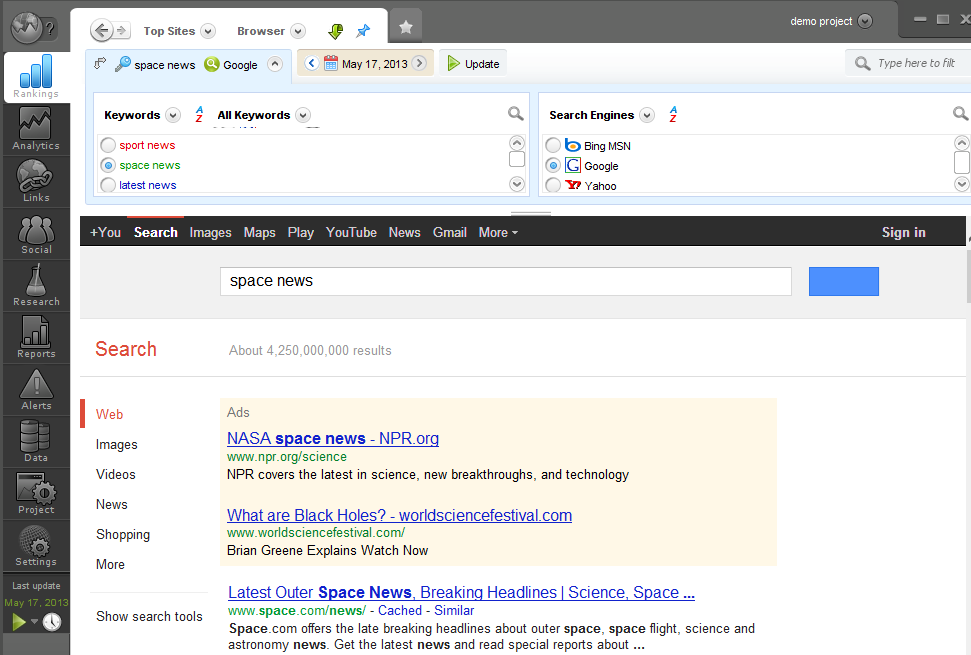This screenshot has height=655, width=971.
Task: Collapse the keyword/engine selector chevron
Action: pyautogui.click(x=275, y=64)
